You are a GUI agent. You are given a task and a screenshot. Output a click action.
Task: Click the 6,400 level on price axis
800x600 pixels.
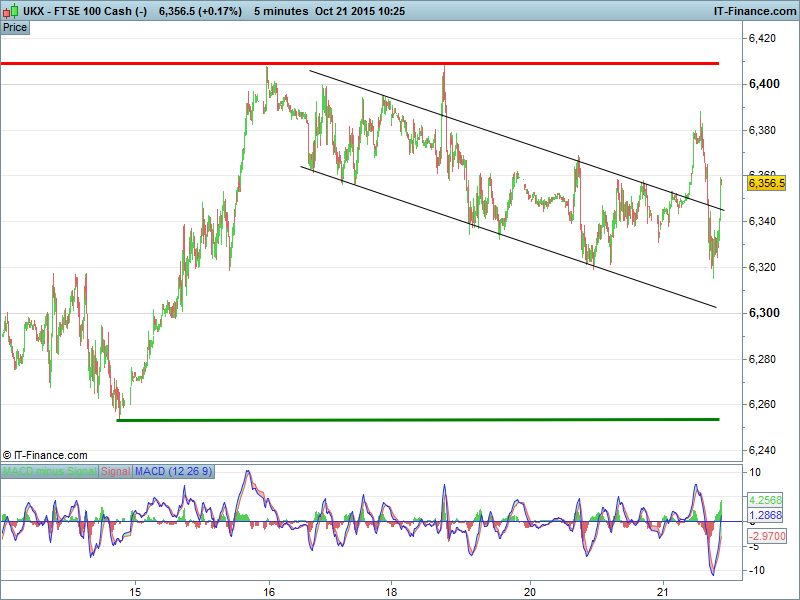click(x=765, y=84)
